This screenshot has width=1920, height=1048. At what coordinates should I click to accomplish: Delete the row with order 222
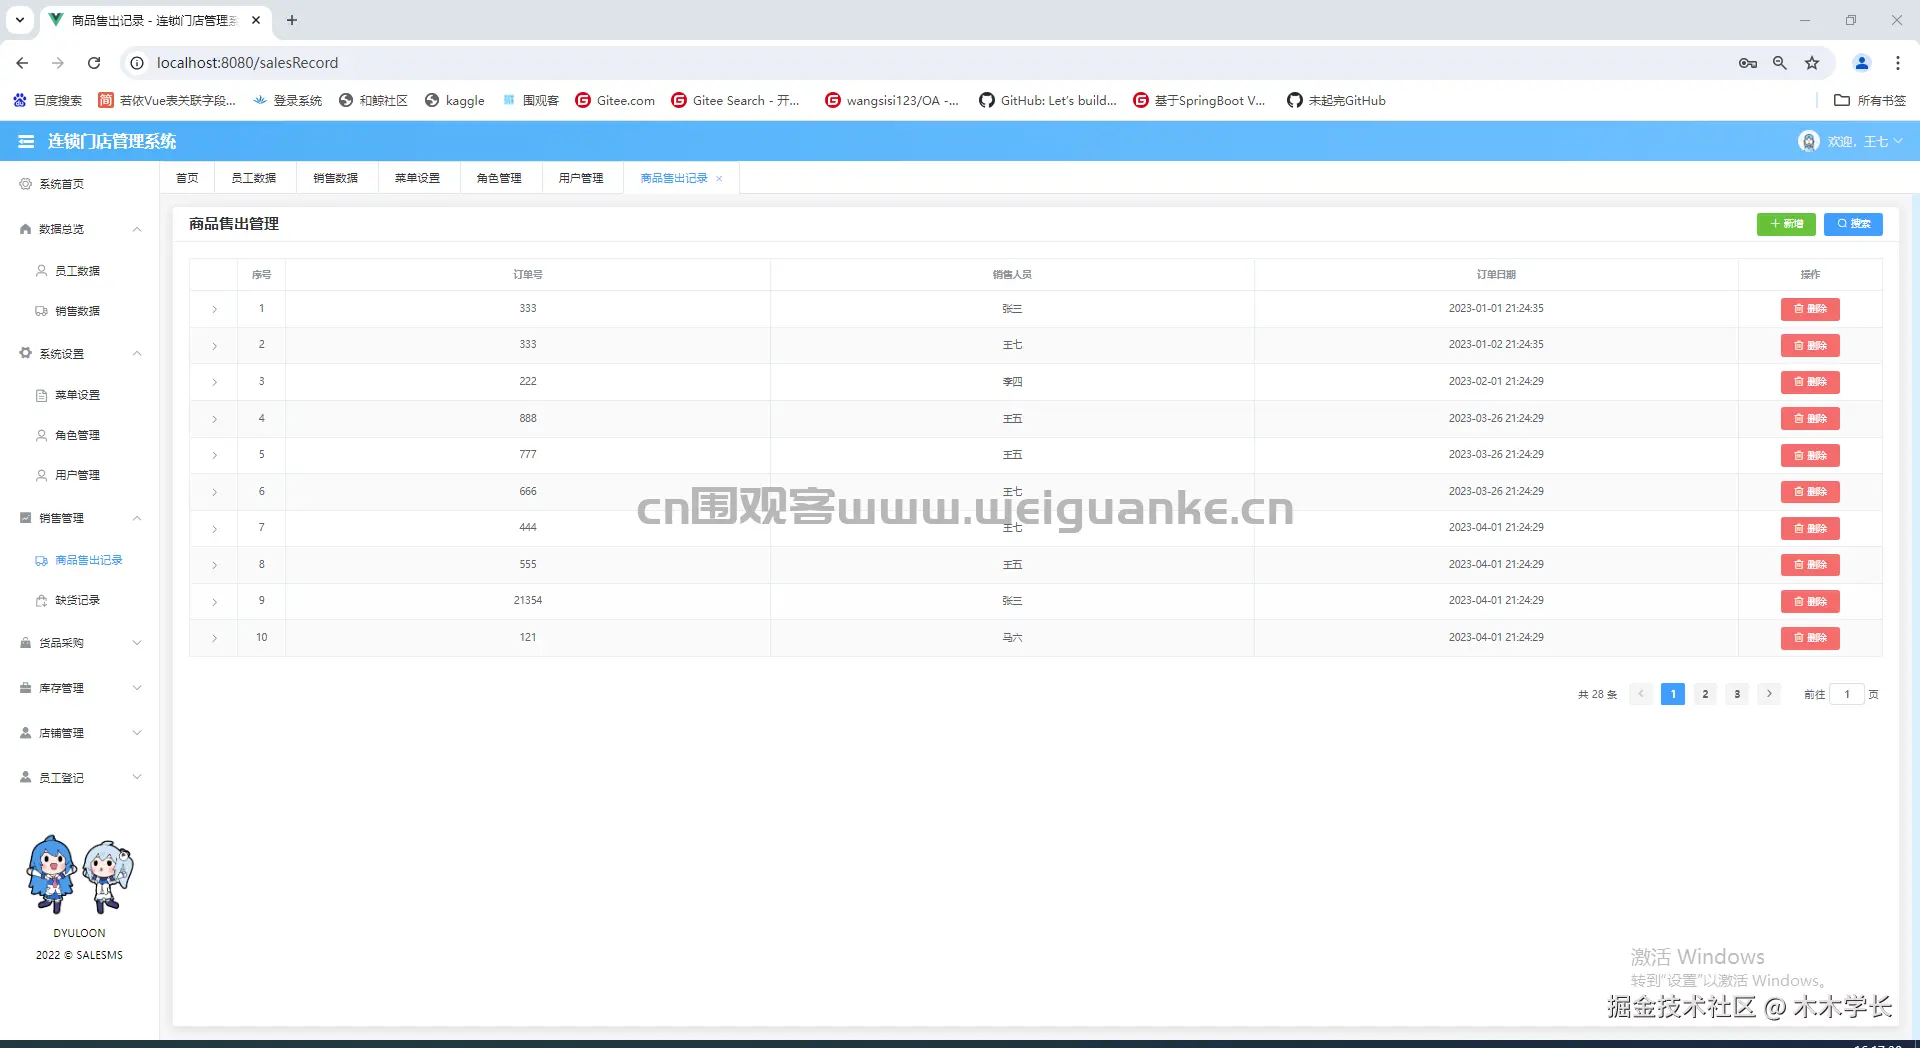pos(1810,382)
